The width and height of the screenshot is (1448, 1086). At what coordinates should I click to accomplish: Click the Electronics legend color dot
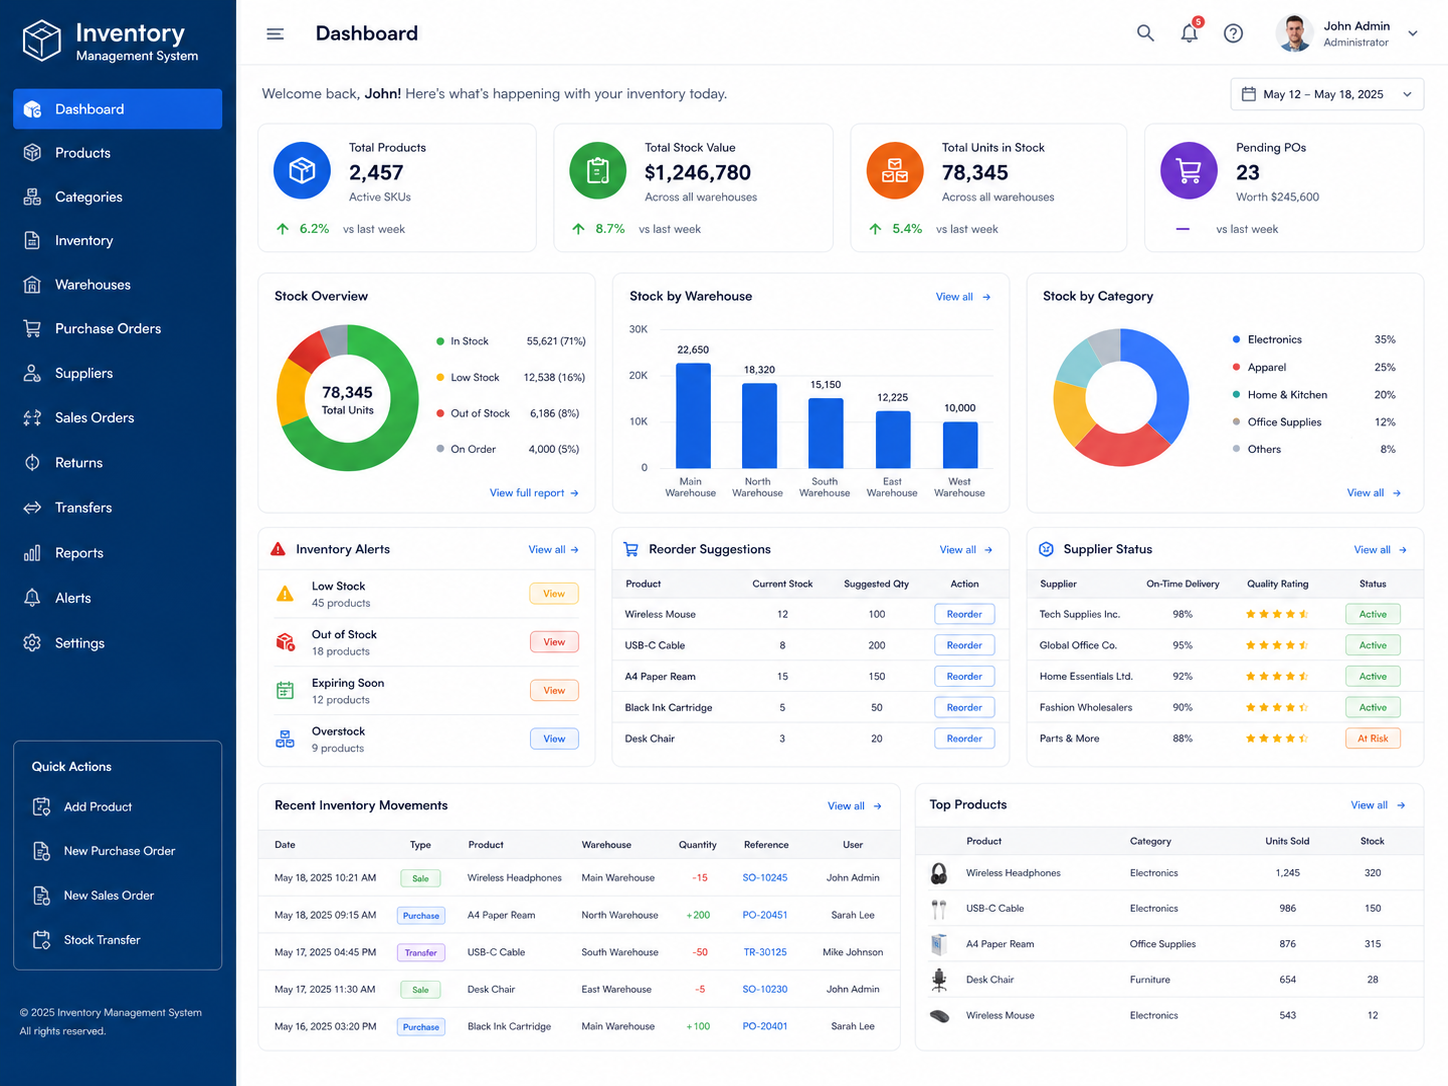[x=1237, y=340]
